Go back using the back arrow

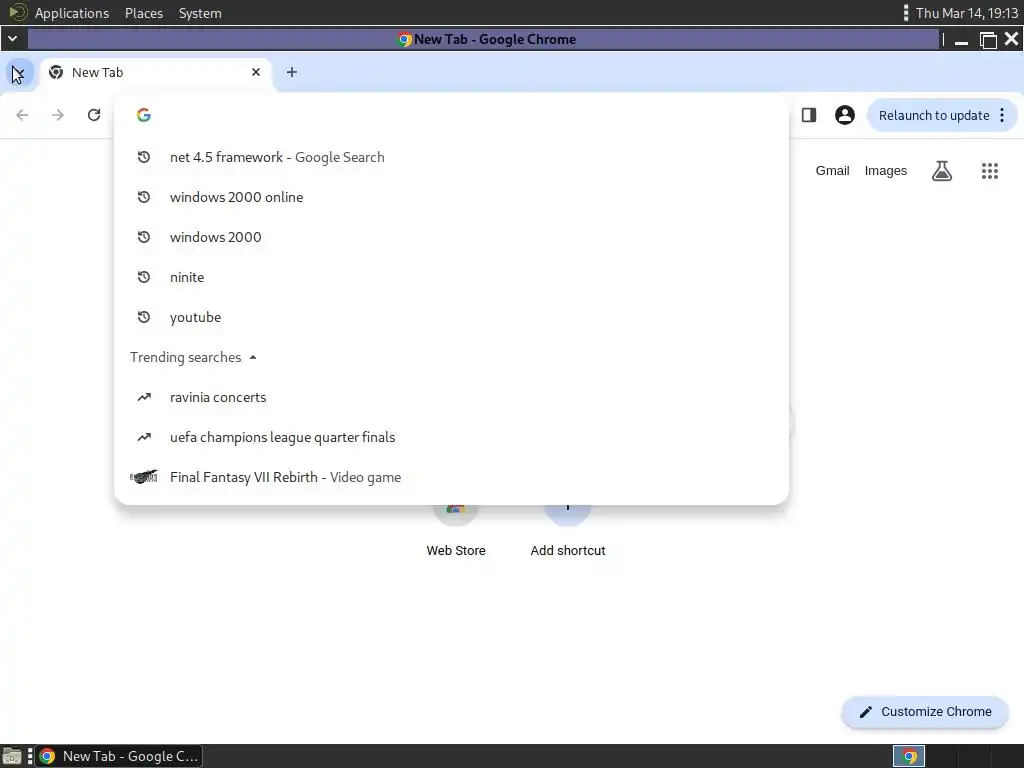tap(22, 115)
